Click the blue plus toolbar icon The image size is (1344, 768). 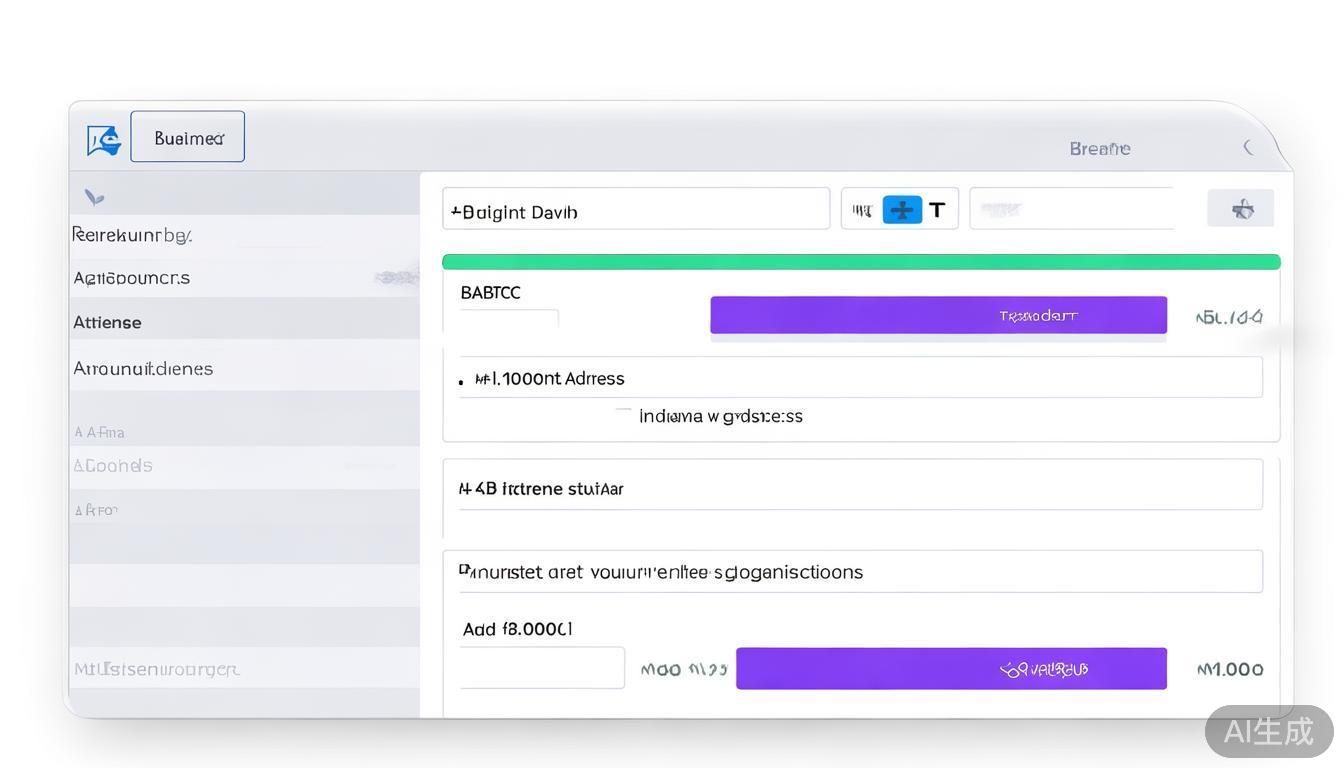click(902, 210)
